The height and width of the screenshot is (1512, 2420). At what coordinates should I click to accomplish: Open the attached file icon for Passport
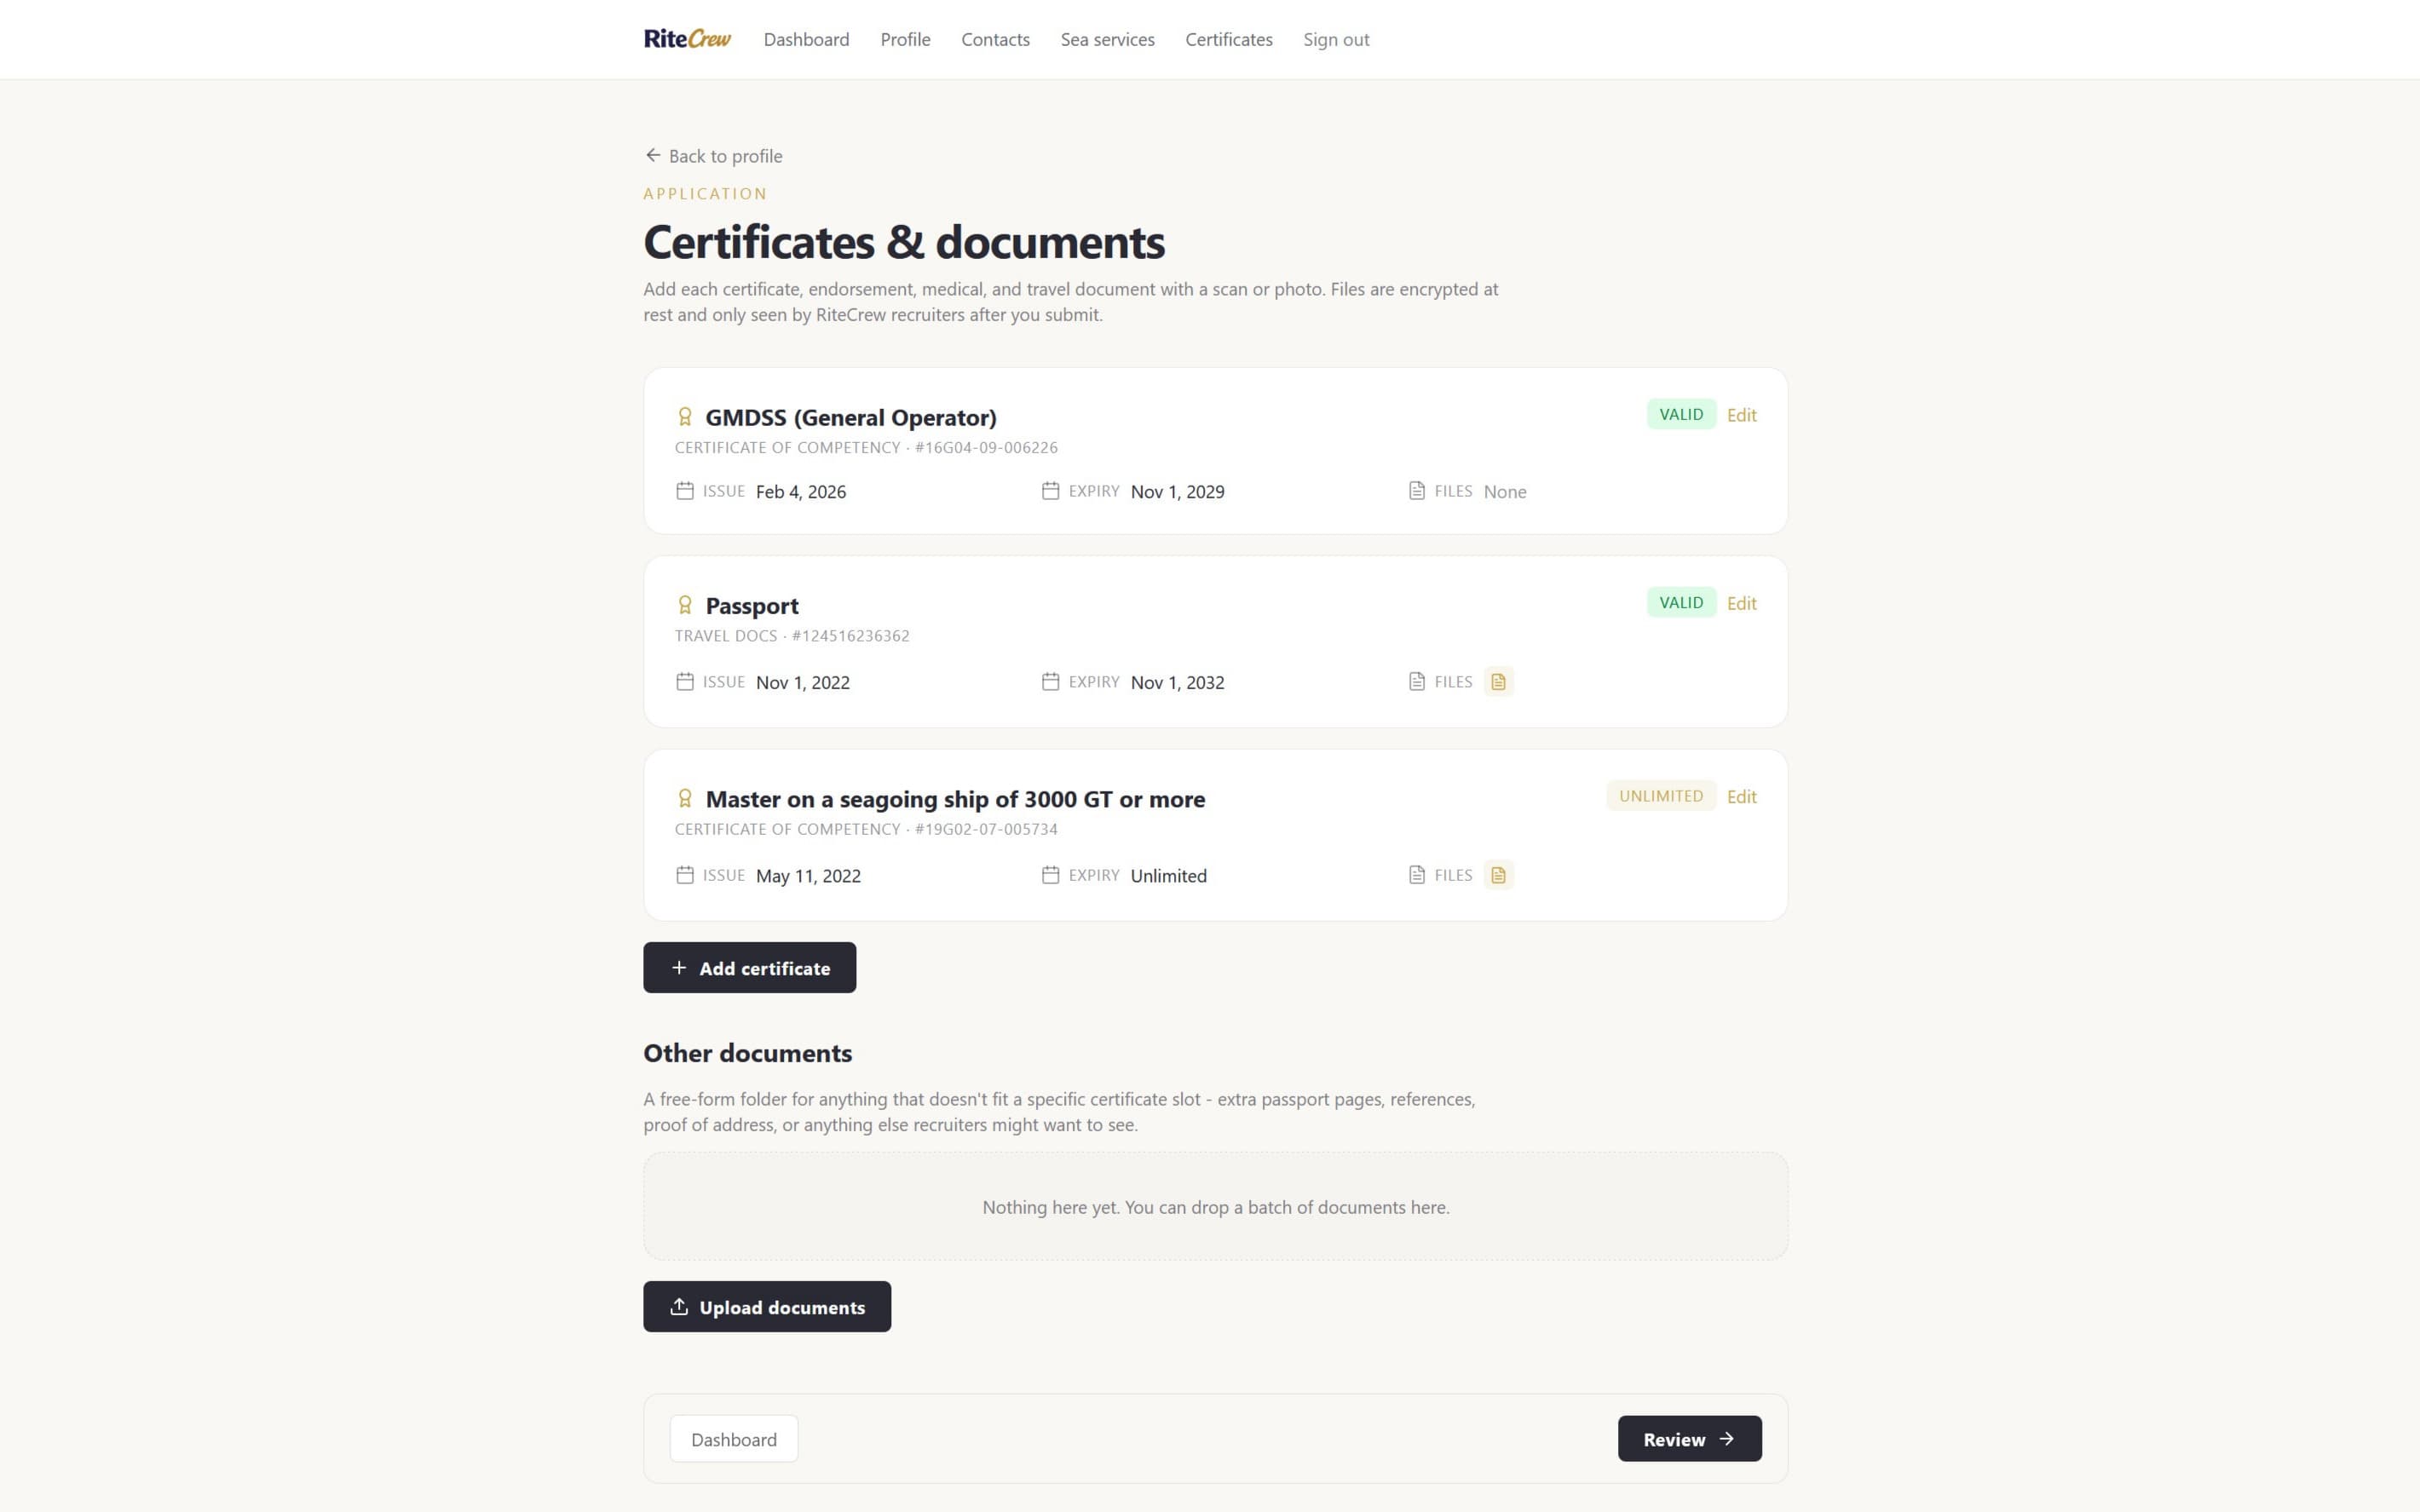(1498, 682)
